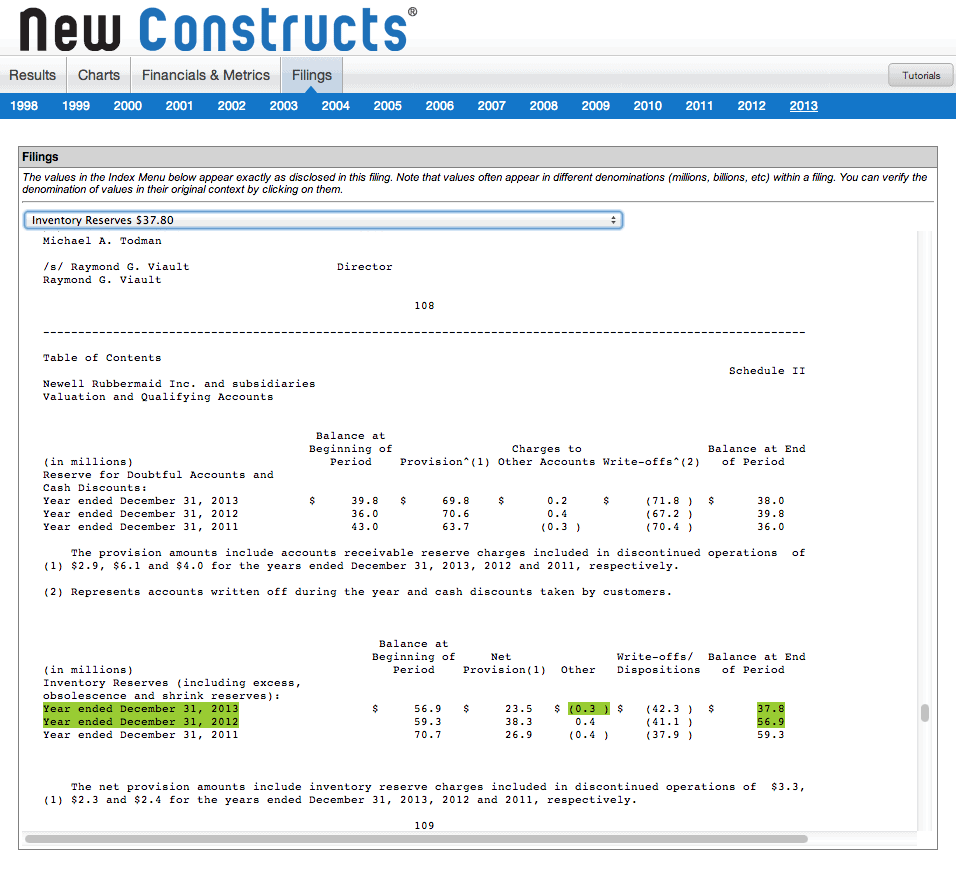Viewport: 956px width, 880px height.
Task: Select year 1999 filing
Action: coord(76,106)
